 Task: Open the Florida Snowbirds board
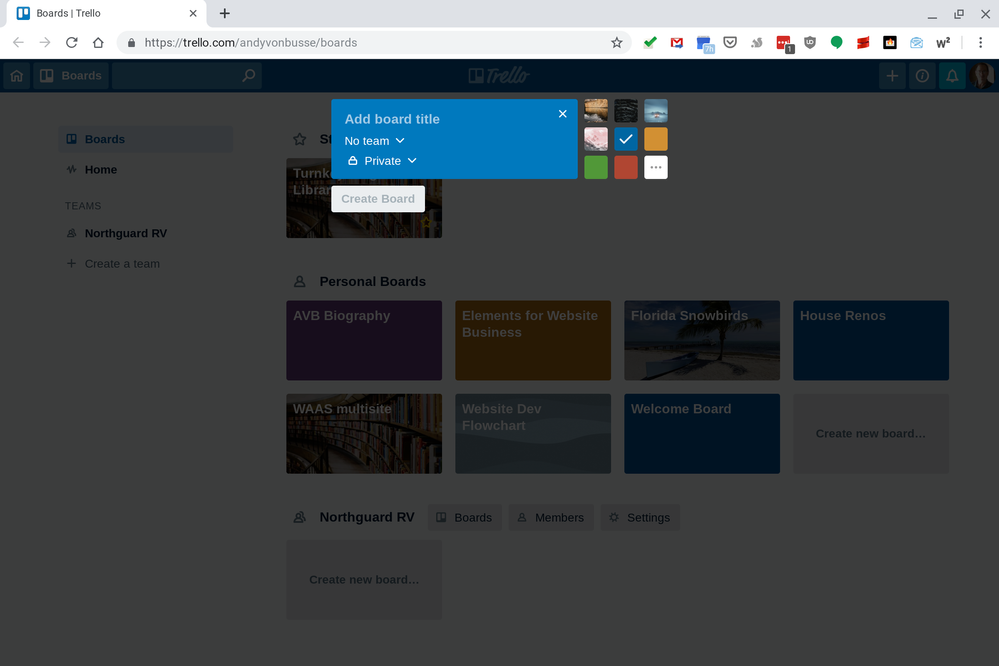point(701,340)
